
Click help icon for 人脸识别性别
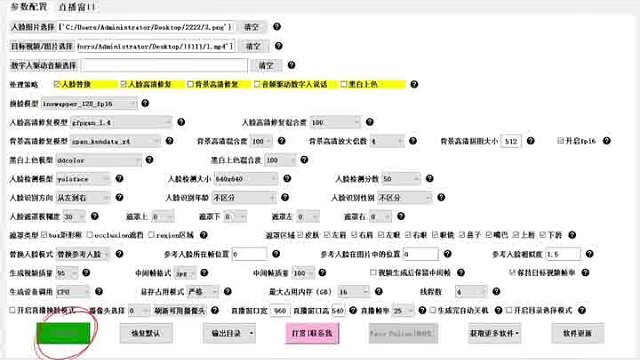click(x=441, y=198)
